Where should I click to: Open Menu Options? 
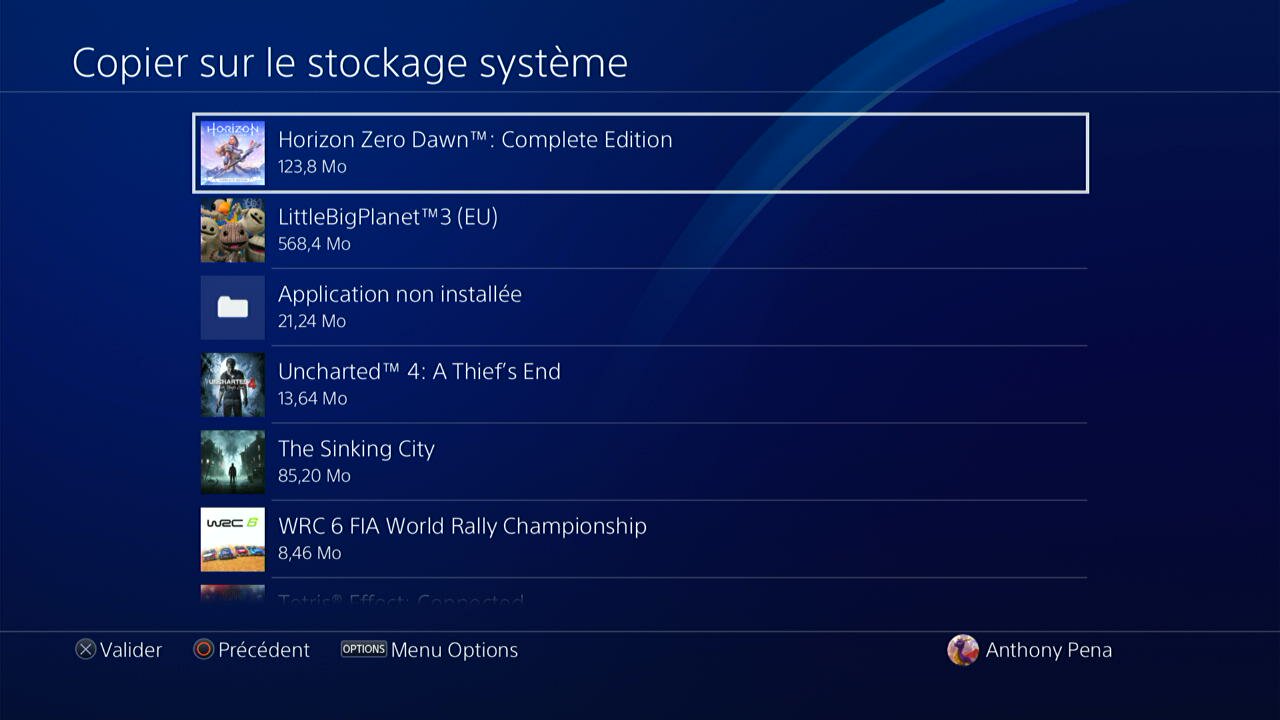454,650
